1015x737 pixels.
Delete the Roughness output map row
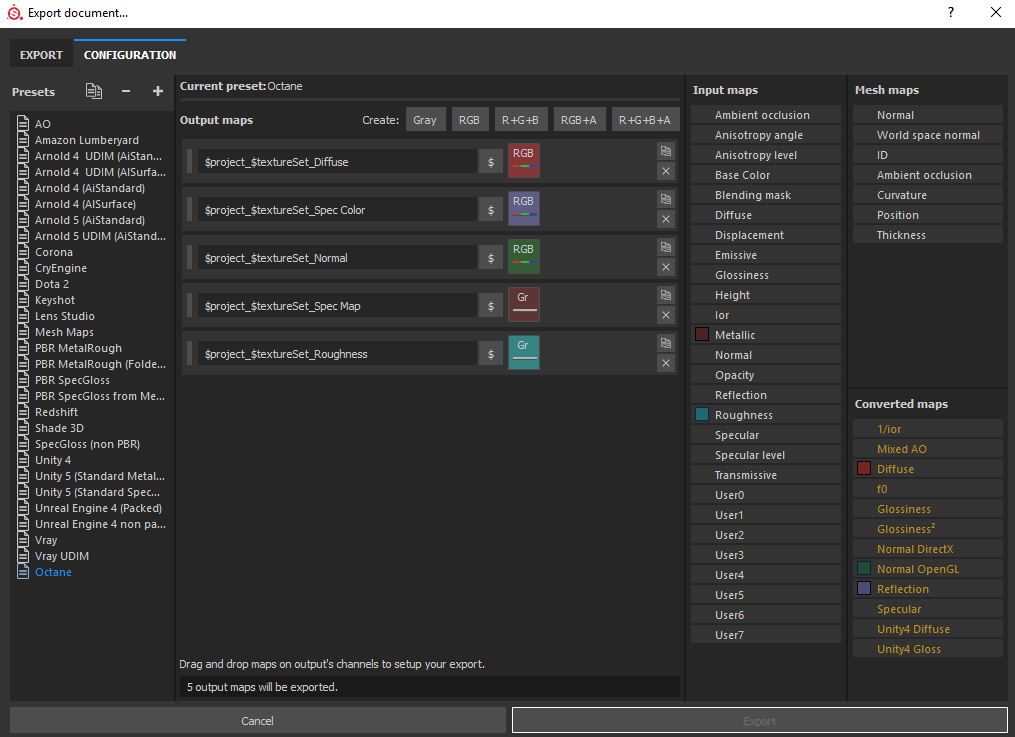[x=665, y=362]
